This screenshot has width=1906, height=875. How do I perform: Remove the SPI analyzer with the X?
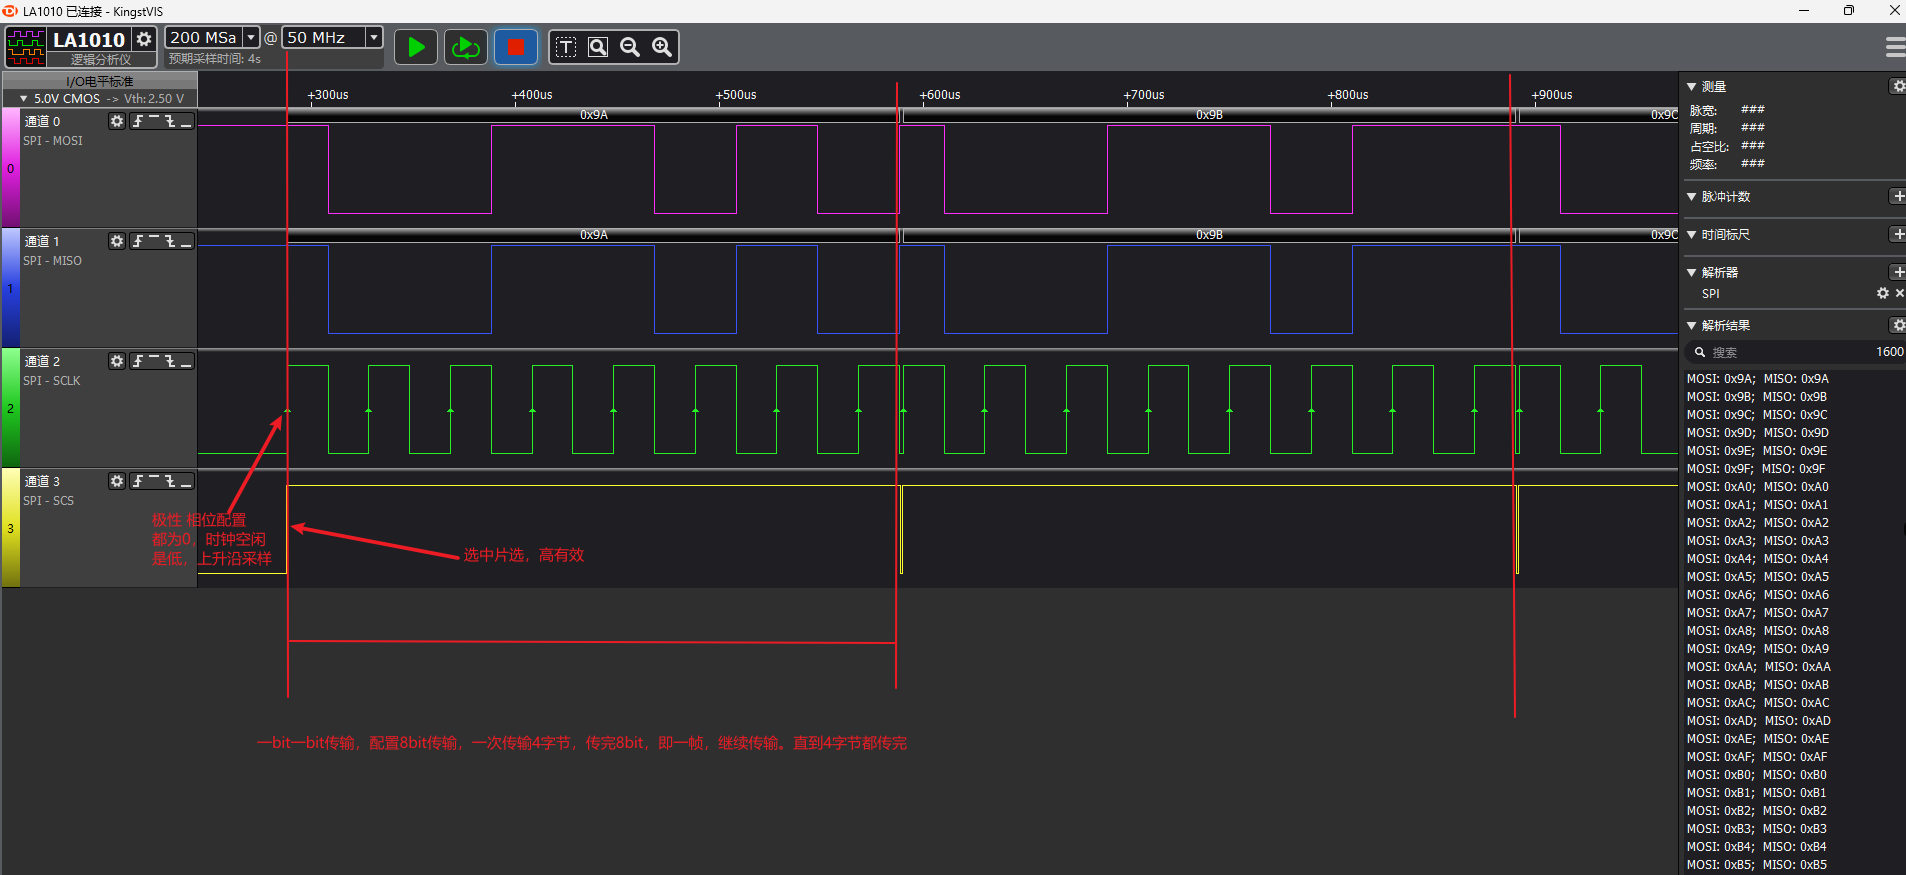[x=1899, y=293]
